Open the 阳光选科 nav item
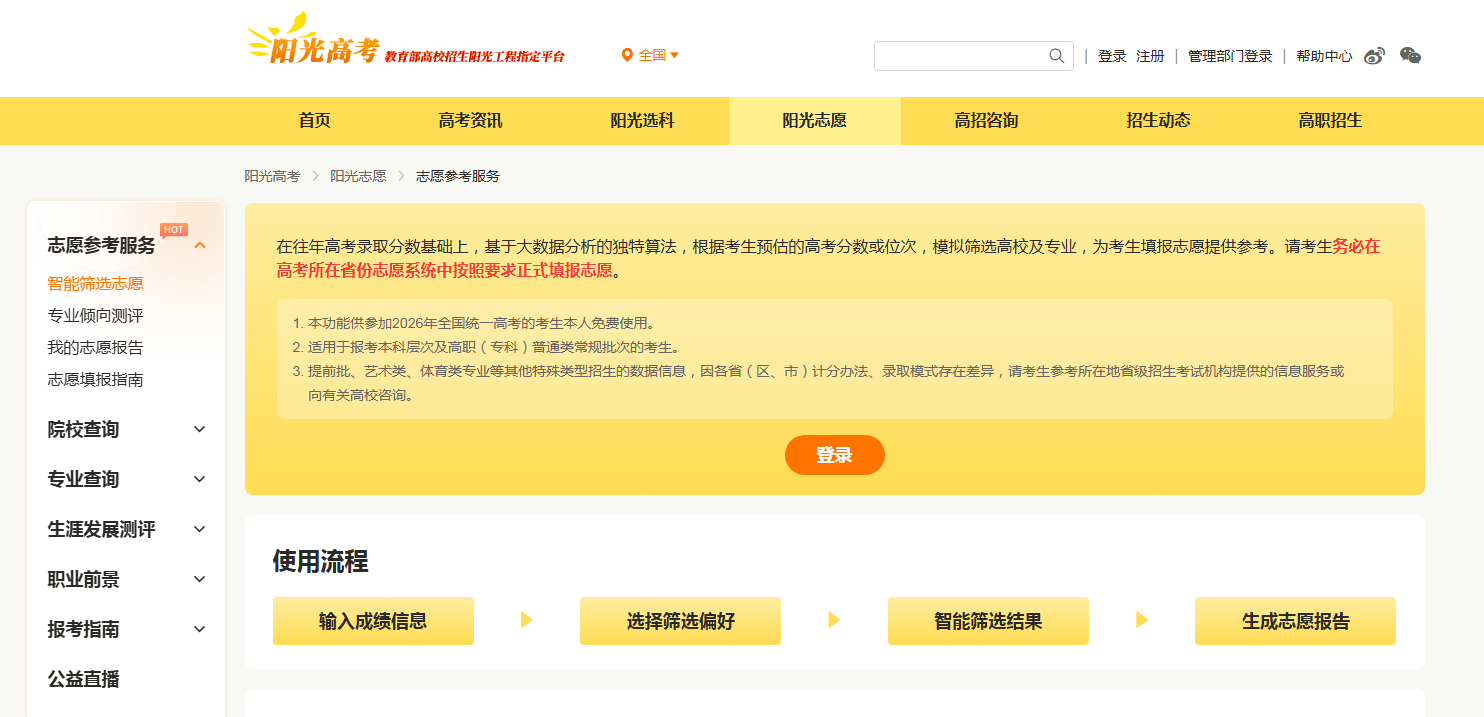This screenshot has height=717, width=1484. tap(642, 121)
